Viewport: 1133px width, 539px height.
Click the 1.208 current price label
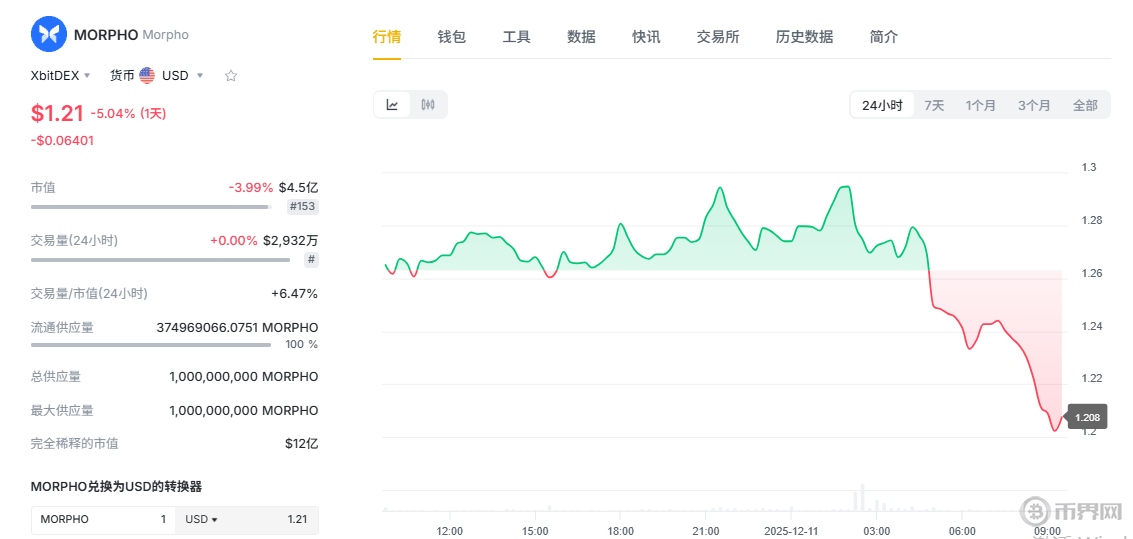[1087, 417]
